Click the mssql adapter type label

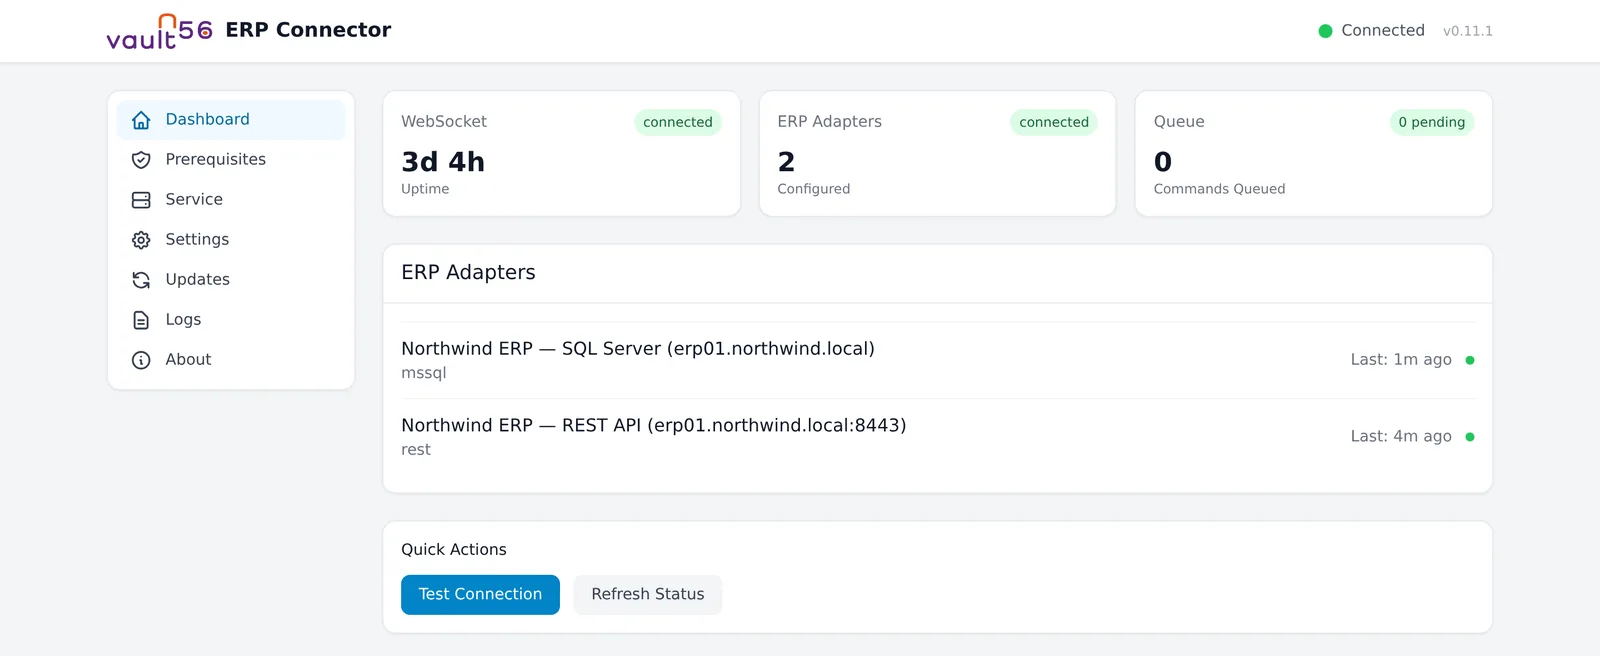(424, 373)
